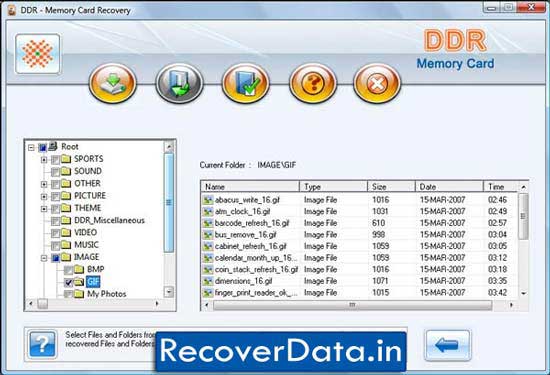Click the round orange X exit button

(377, 83)
